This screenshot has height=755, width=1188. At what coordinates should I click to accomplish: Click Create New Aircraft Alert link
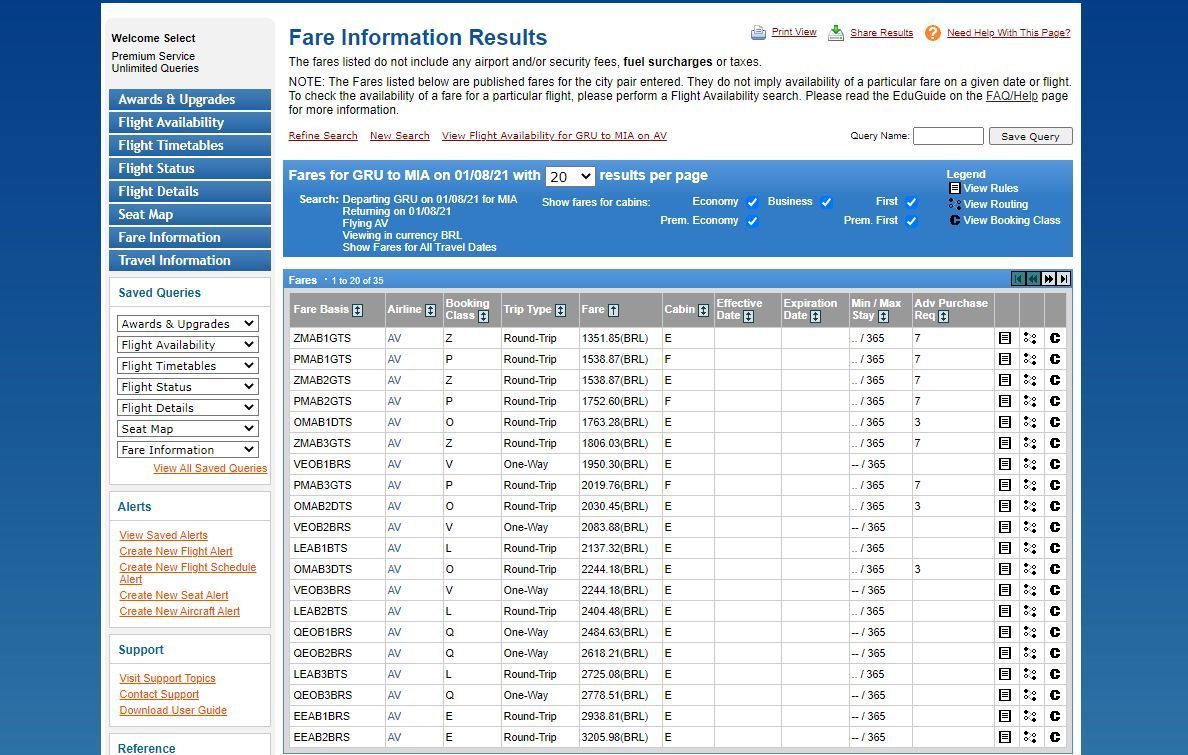(180, 611)
